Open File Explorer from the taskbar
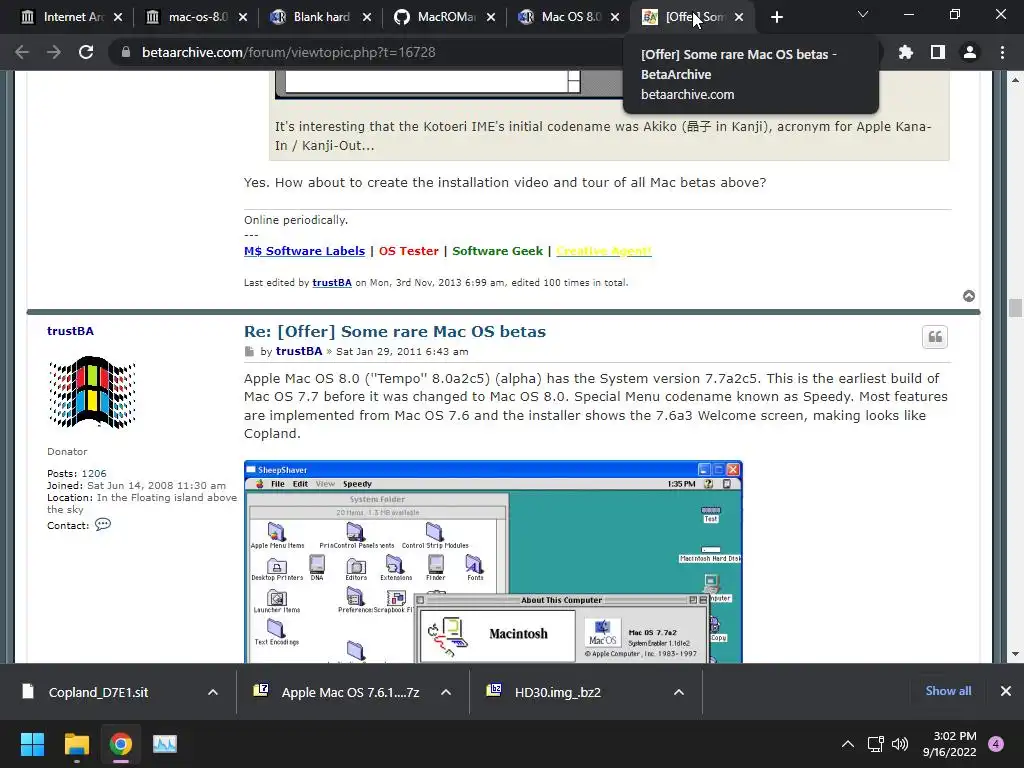This screenshot has width=1024, height=768. pos(76,744)
